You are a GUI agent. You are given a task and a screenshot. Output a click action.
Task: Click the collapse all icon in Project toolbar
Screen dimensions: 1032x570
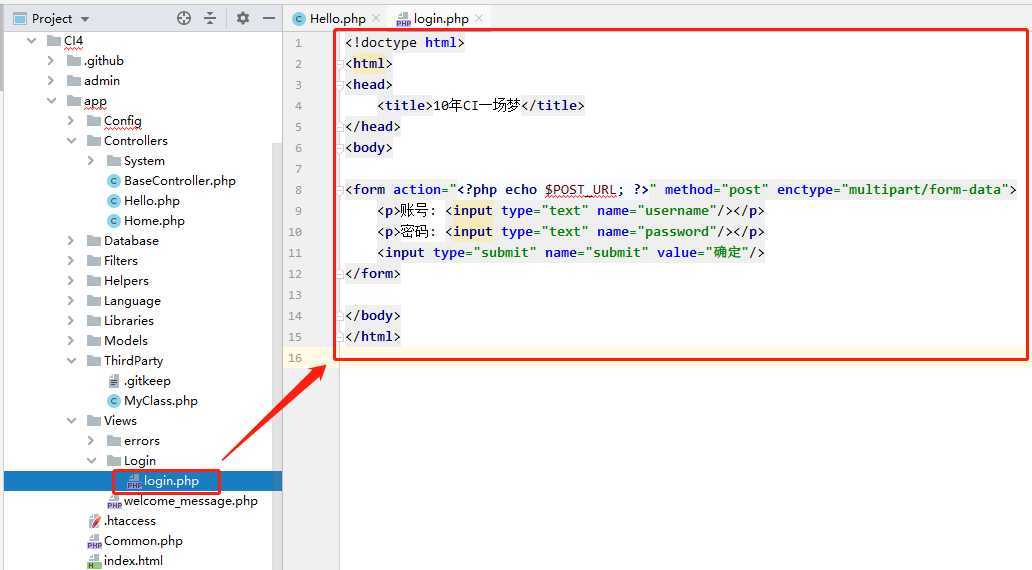coord(210,18)
